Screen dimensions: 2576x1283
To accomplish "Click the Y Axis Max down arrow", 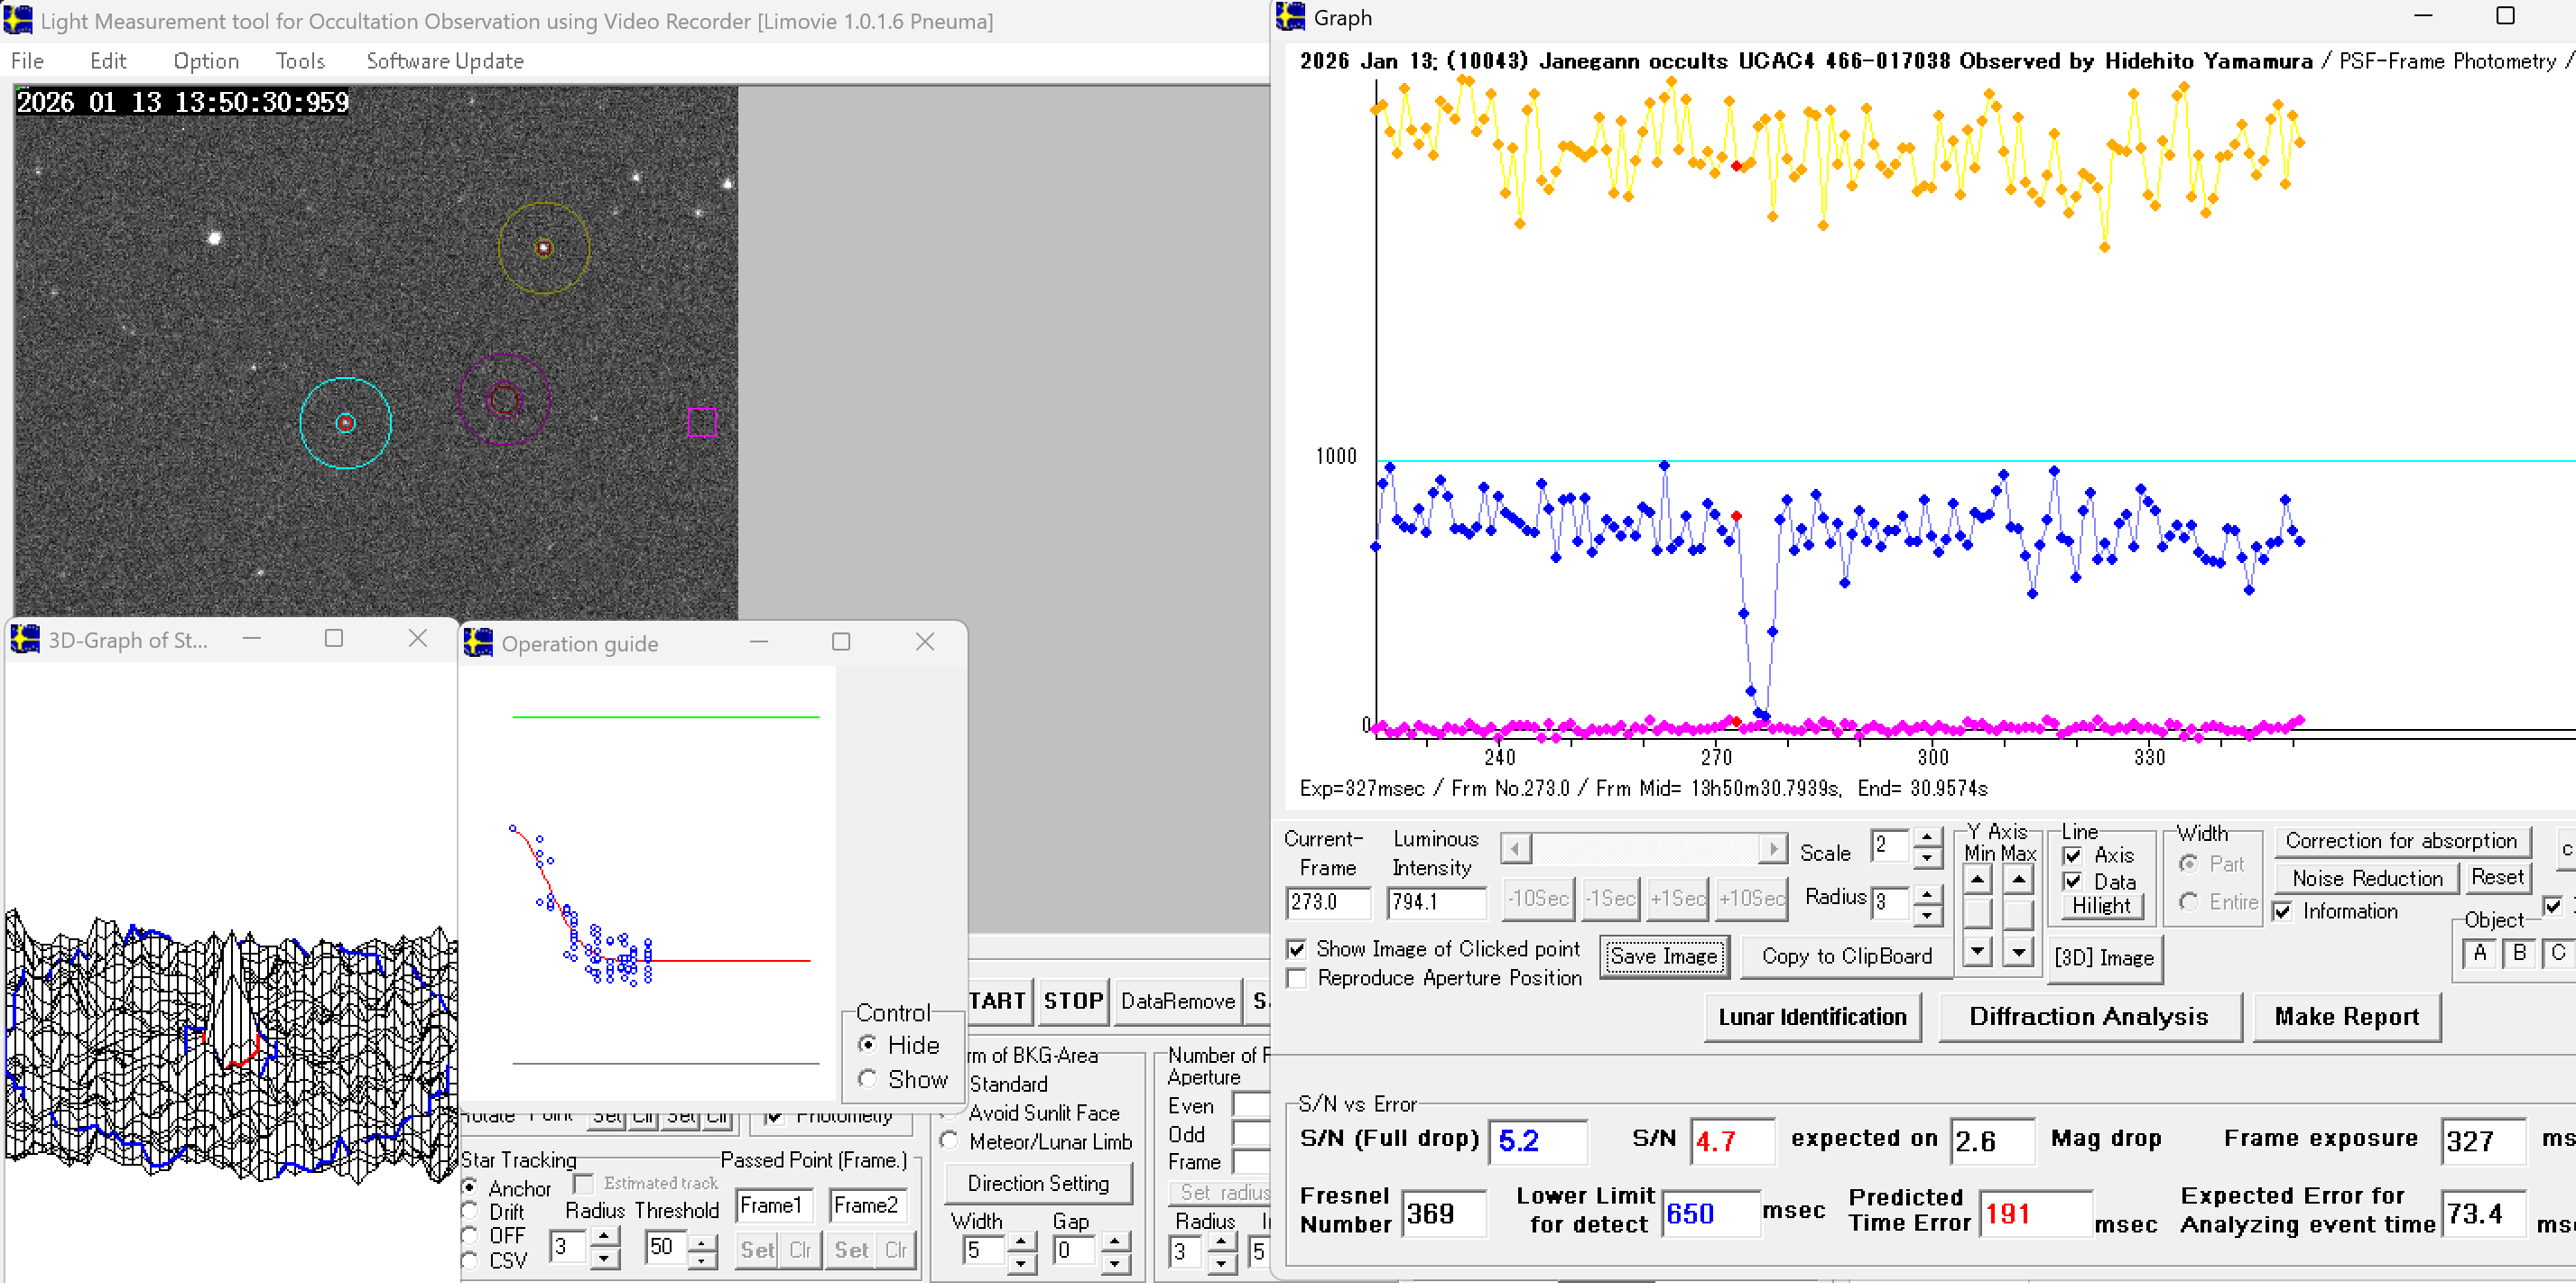I will pos(2018,951).
